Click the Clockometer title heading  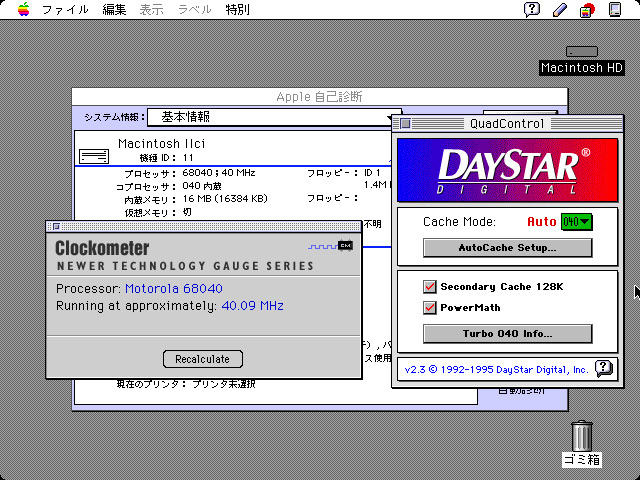tap(102, 248)
